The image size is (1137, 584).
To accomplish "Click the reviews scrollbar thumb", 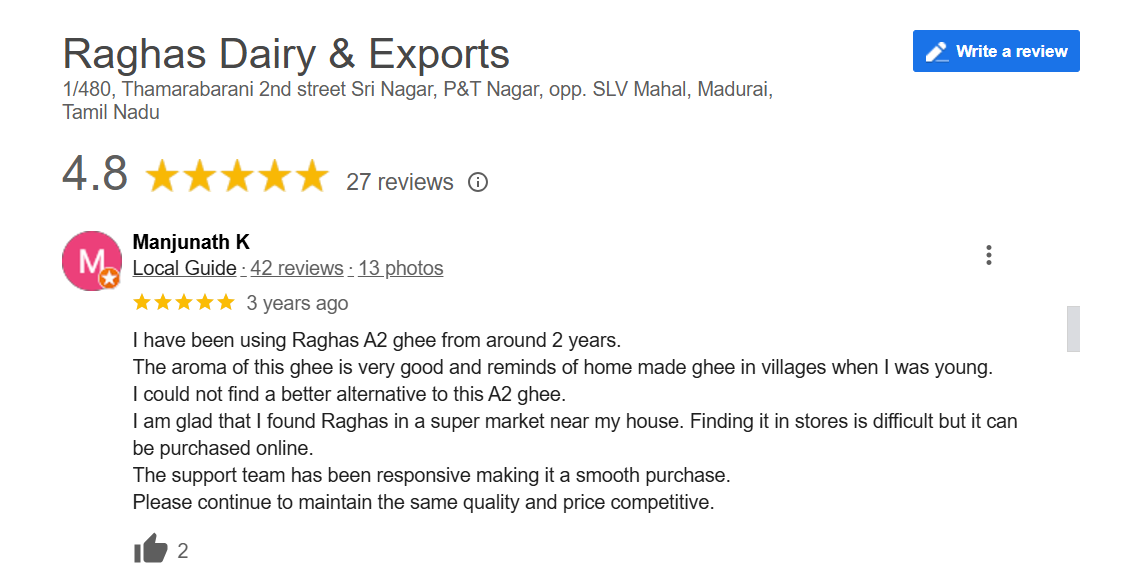I will pos(1073,329).
